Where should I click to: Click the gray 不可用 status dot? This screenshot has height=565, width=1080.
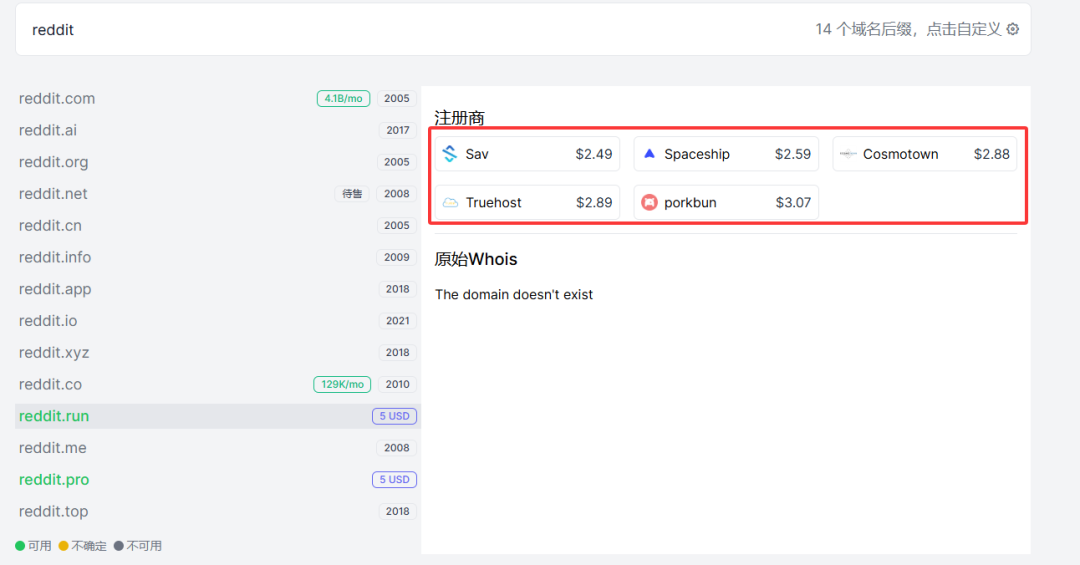[x=118, y=546]
